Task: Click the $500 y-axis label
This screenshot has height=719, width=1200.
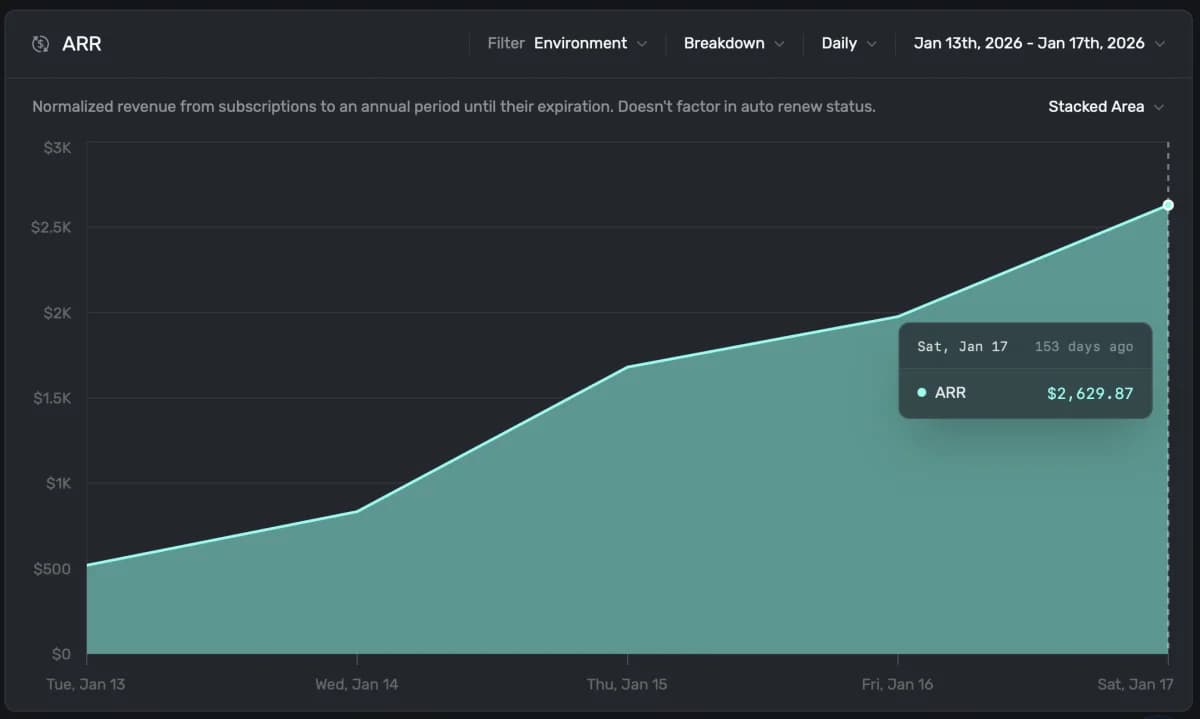Action: tap(52, 569)
